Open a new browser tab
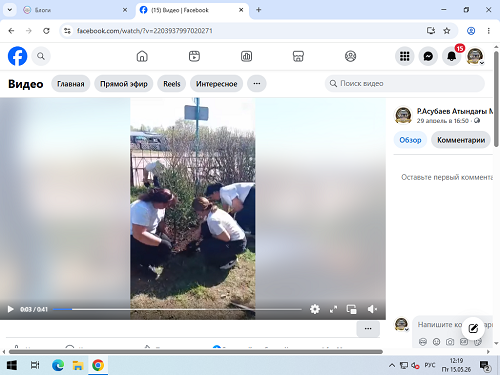Viewport: 500px width, 375px height. (x=259, y=10)
